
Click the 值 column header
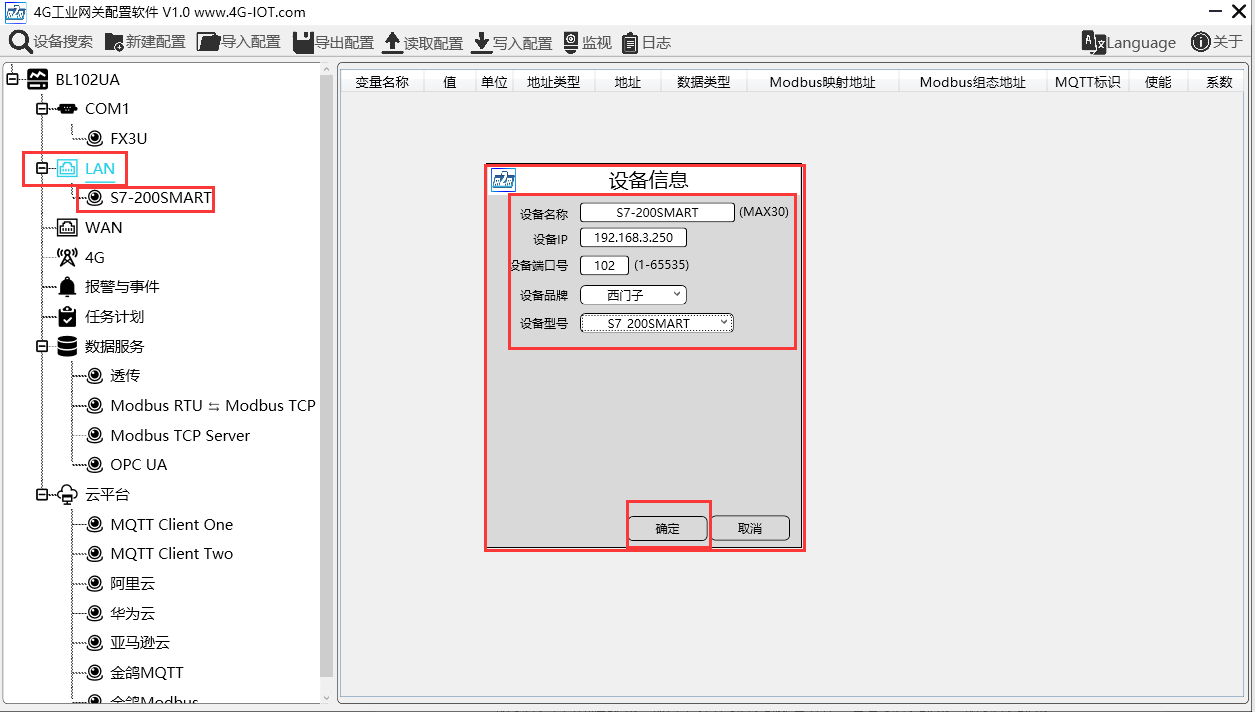[450, 82]
